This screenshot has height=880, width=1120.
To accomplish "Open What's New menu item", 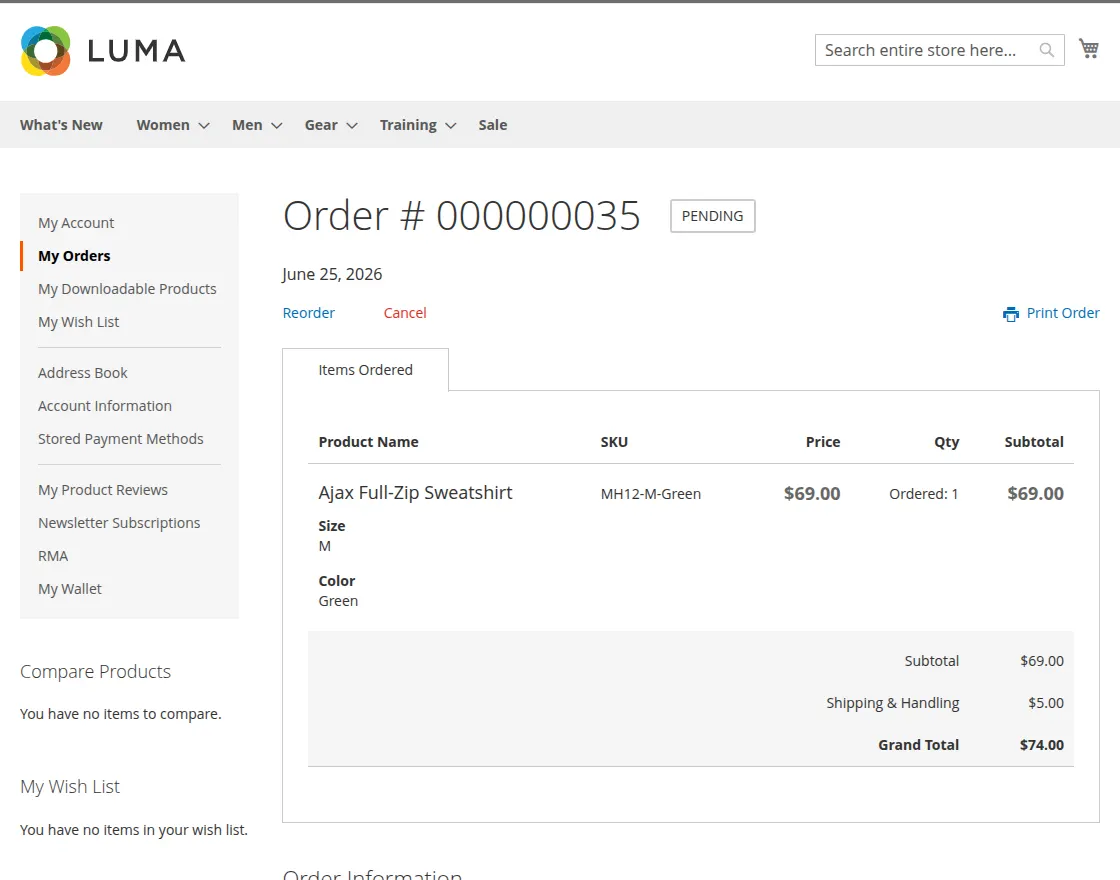I will pos(61,125).
